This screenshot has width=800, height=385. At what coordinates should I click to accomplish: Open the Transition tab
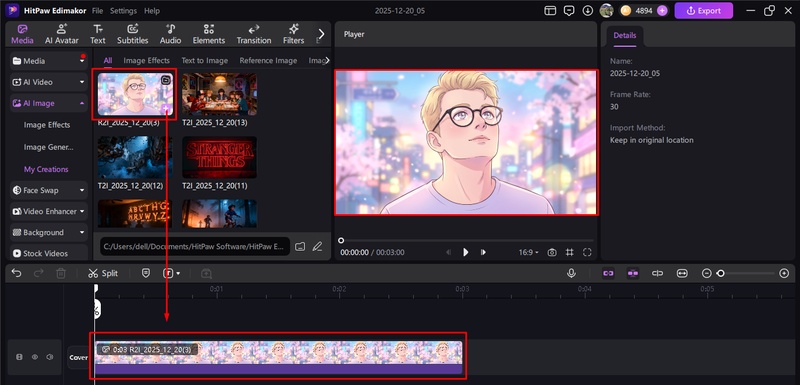(254, 34)
